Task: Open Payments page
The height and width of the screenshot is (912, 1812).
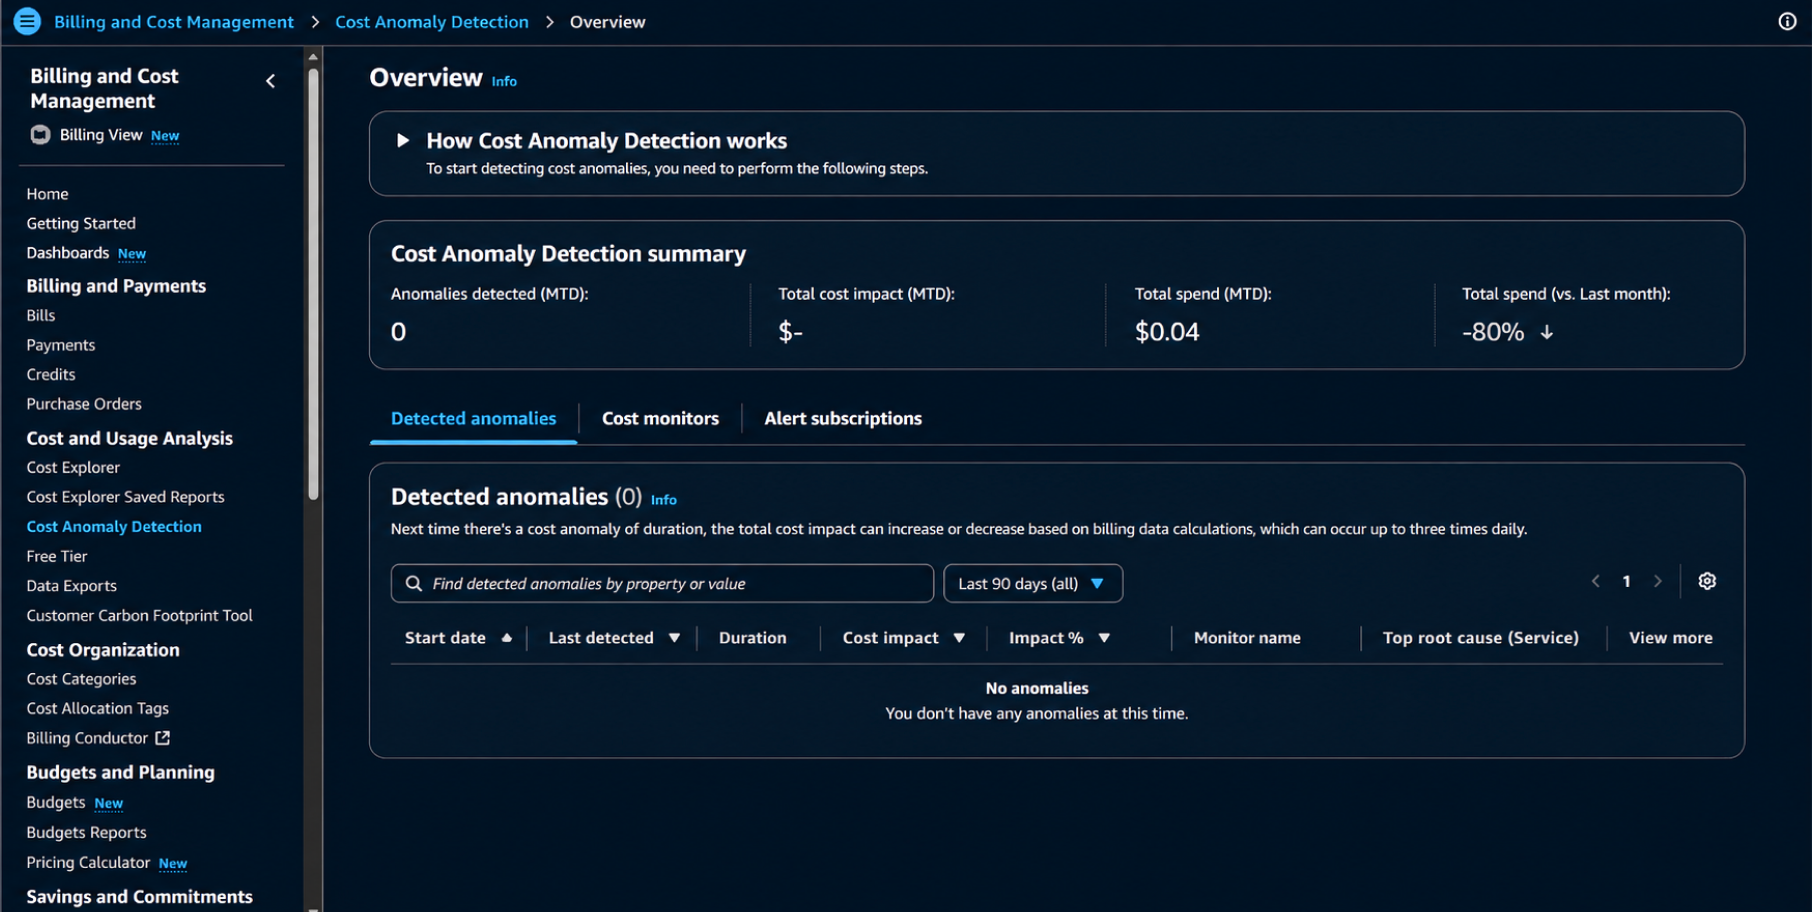Action: pyautogui.click(x=61, y=345)
